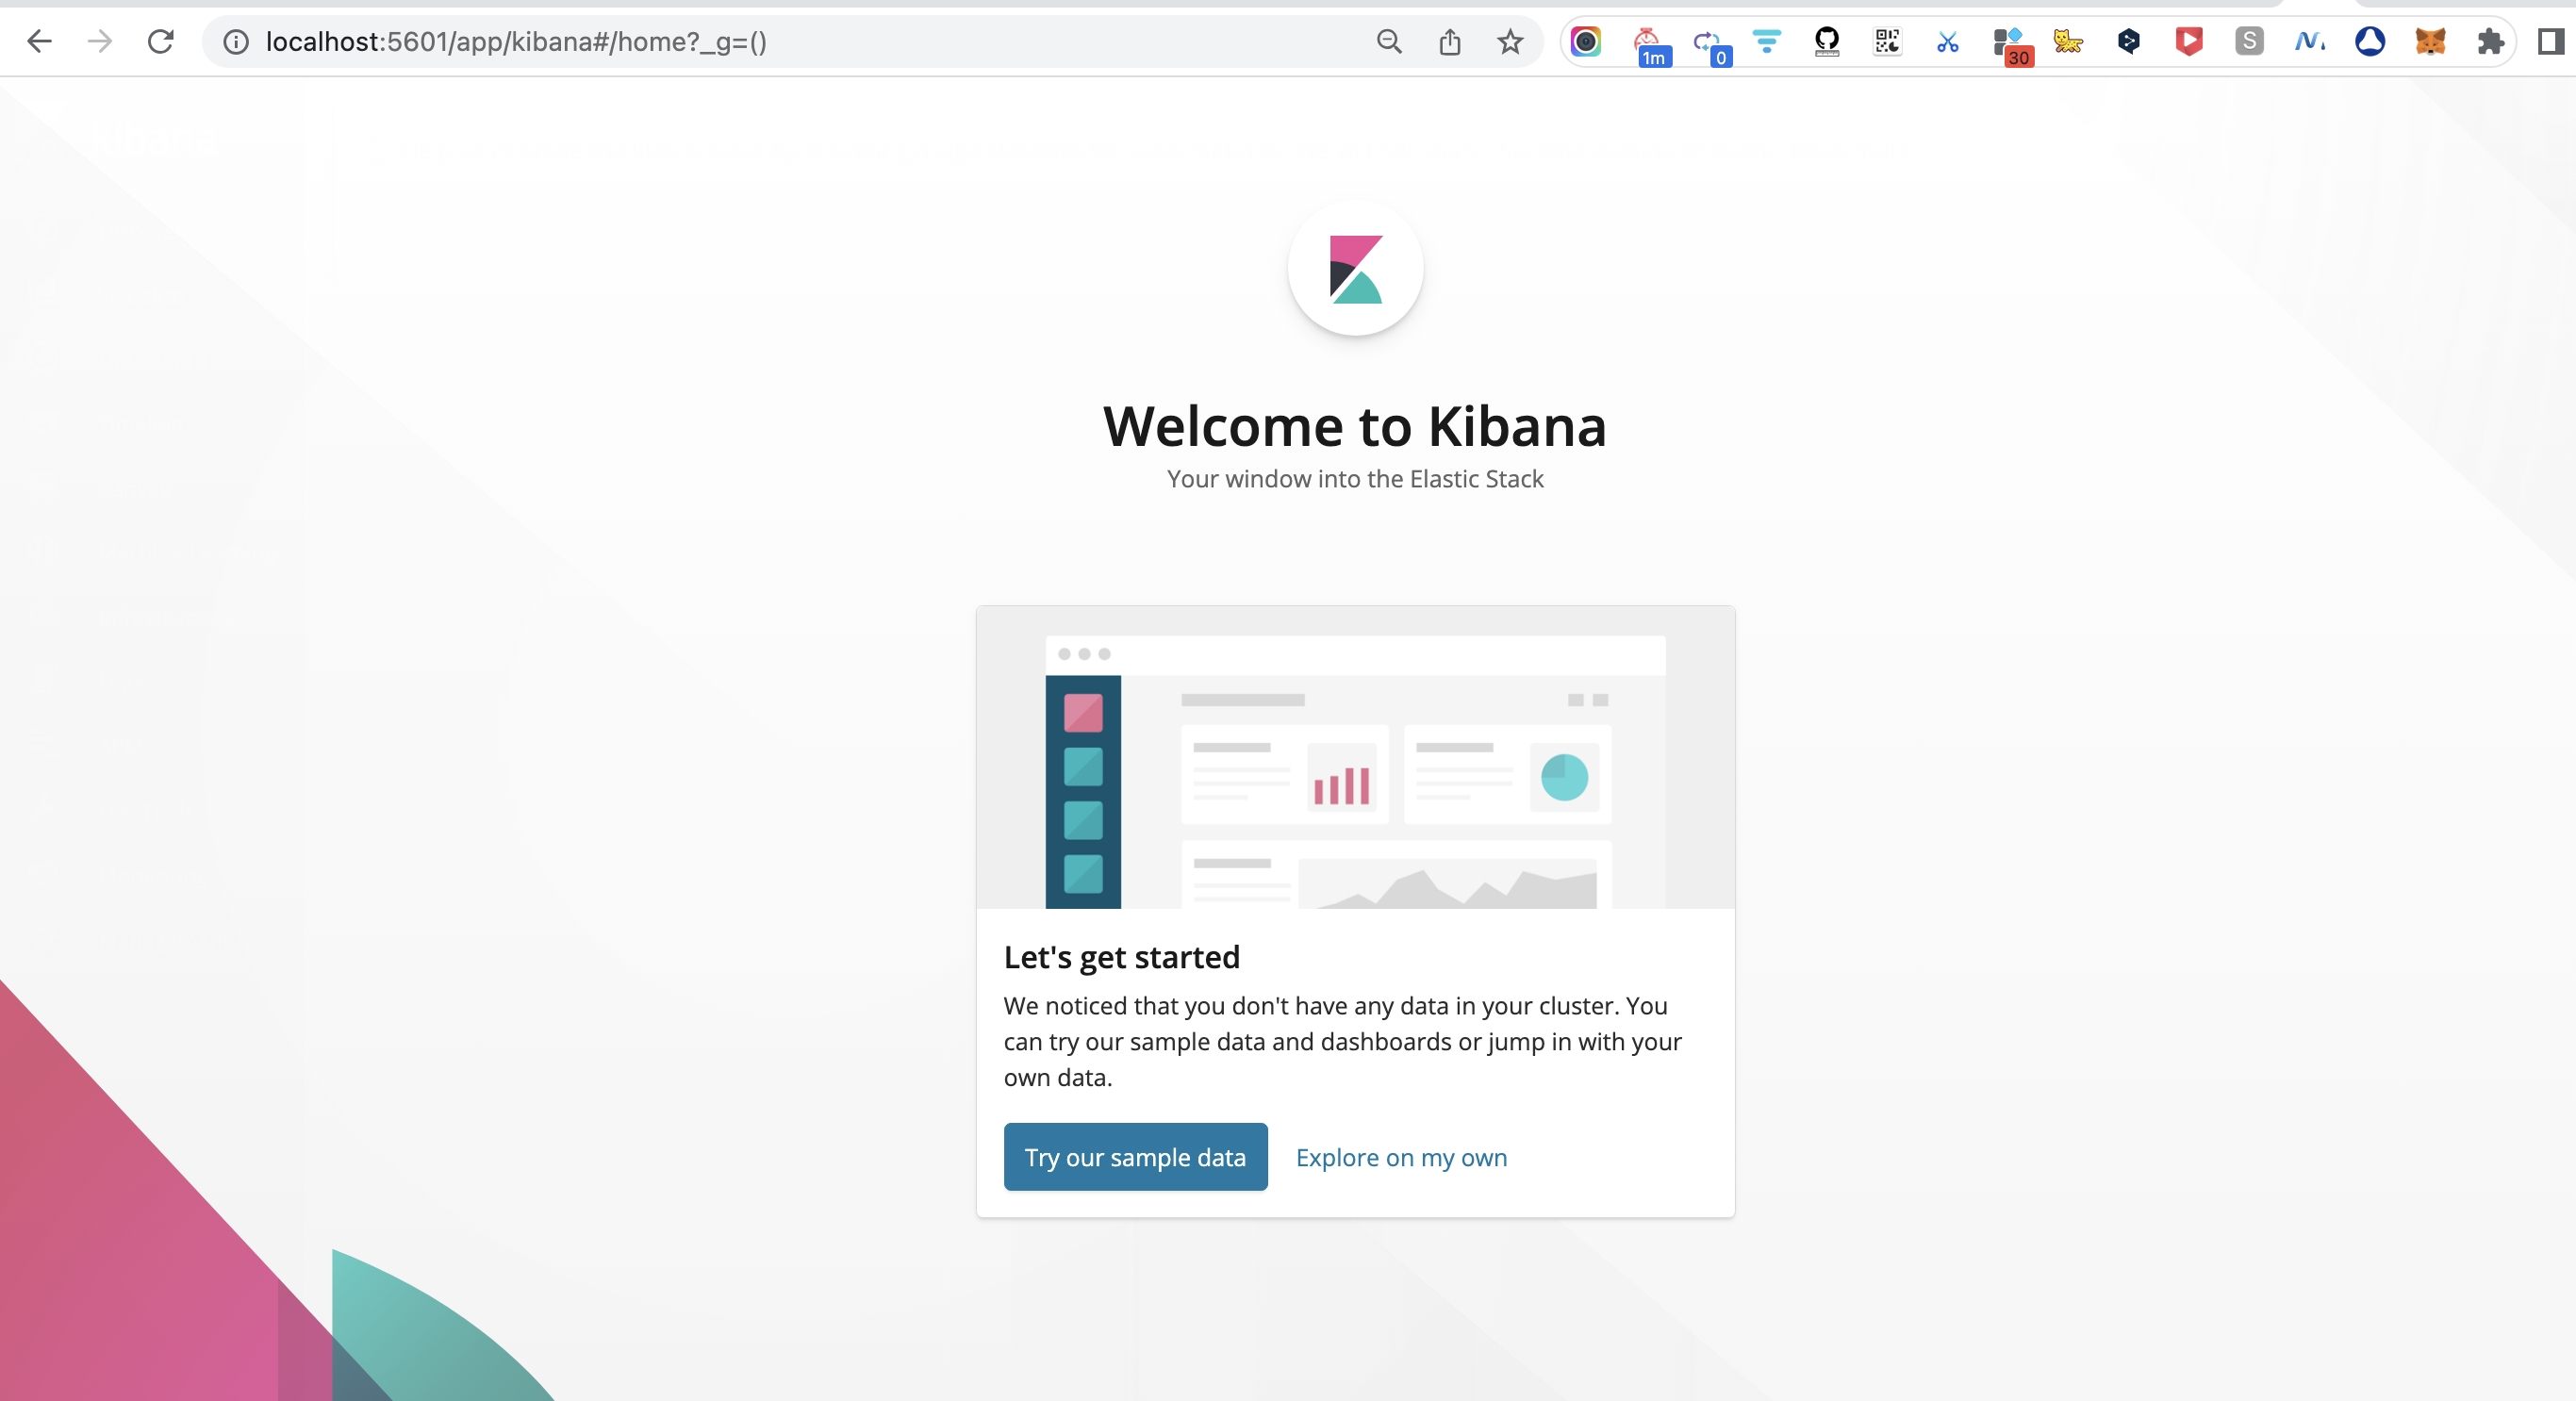2576x1401 pixels.
Task: Click the zoom magnifier icon in the address bar
Action: click(1389, 41)
